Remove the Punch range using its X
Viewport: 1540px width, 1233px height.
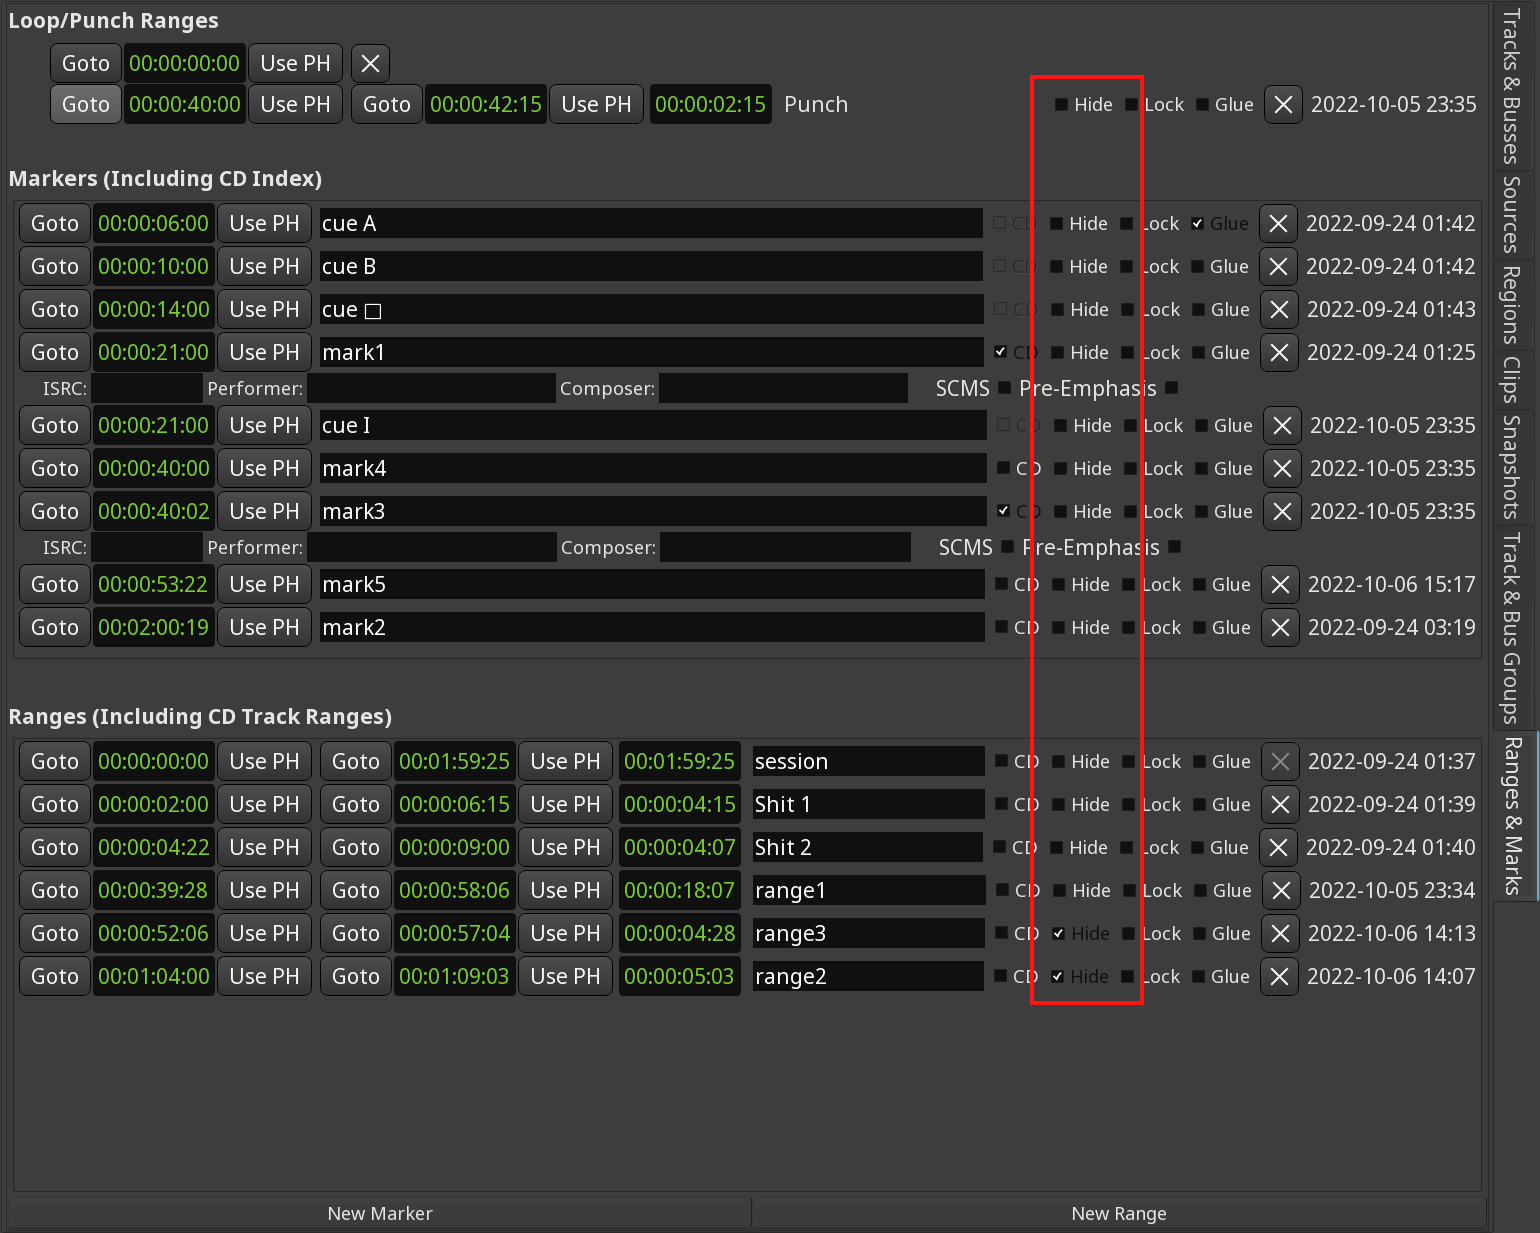[1284, 104]
